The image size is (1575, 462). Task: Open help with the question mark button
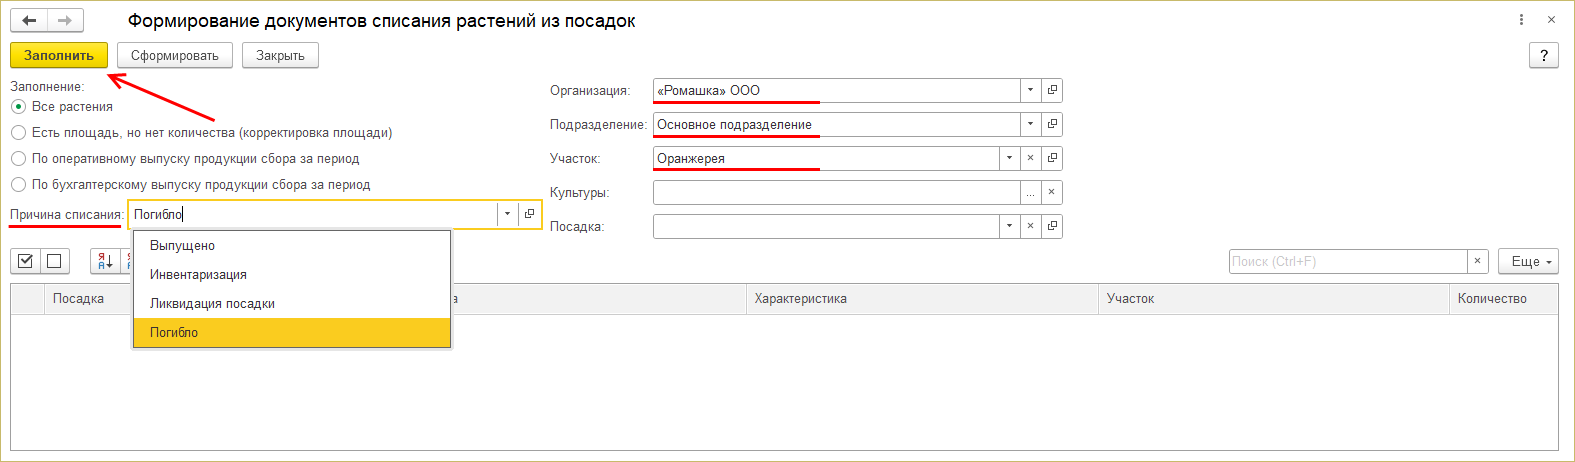pyautogui.click(x=1544, y=56)
